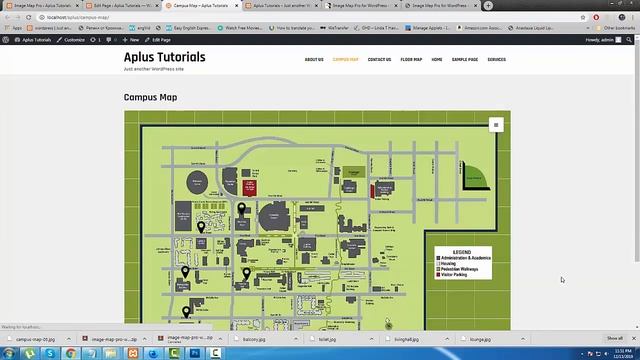Expand options for campus-map-05.jpg download
640x360 pixels.
[x=69, y=339]
